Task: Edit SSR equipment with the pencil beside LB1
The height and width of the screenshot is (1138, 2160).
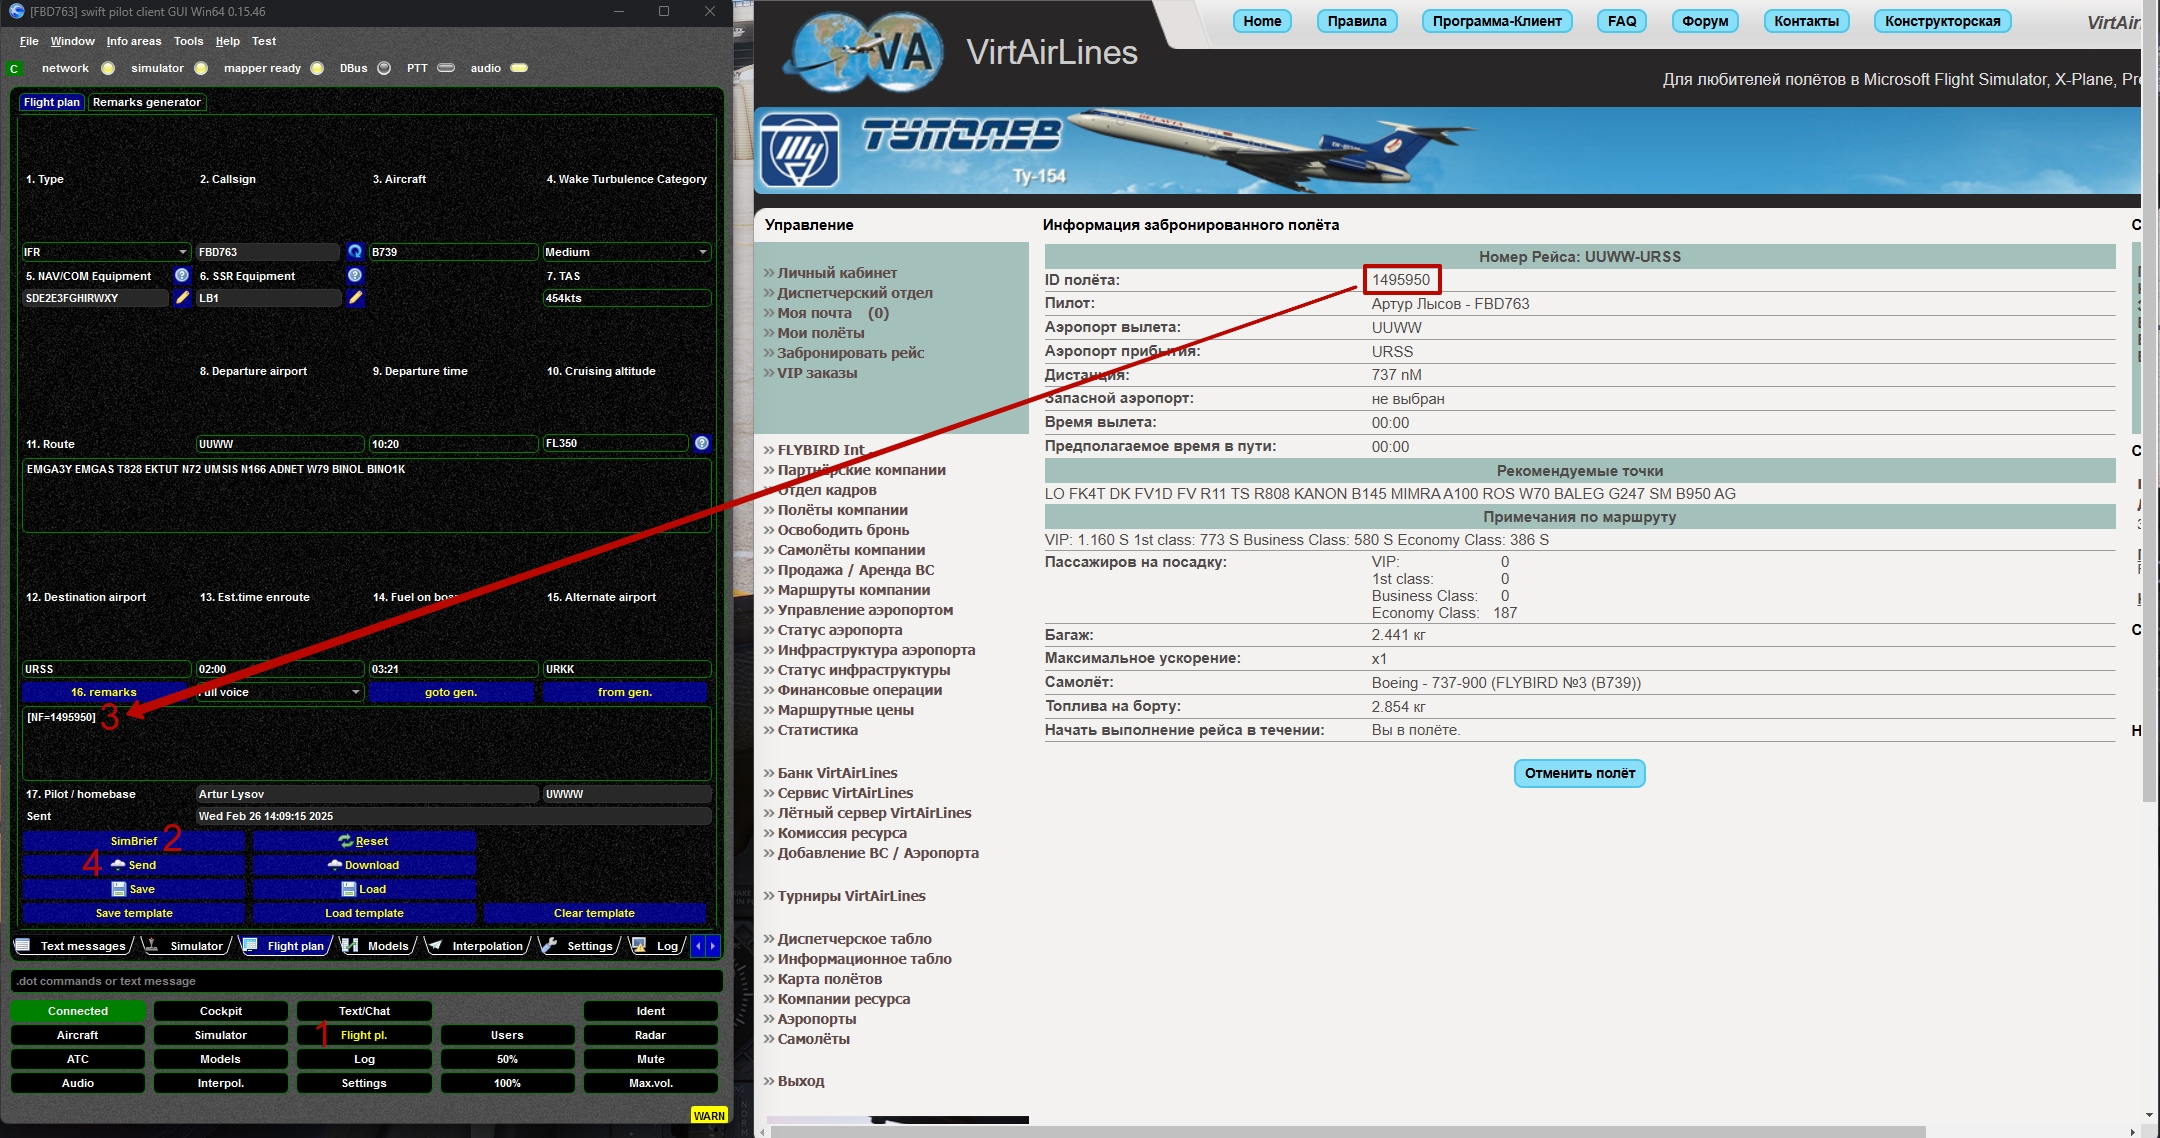Action: (x=355, y=298)
